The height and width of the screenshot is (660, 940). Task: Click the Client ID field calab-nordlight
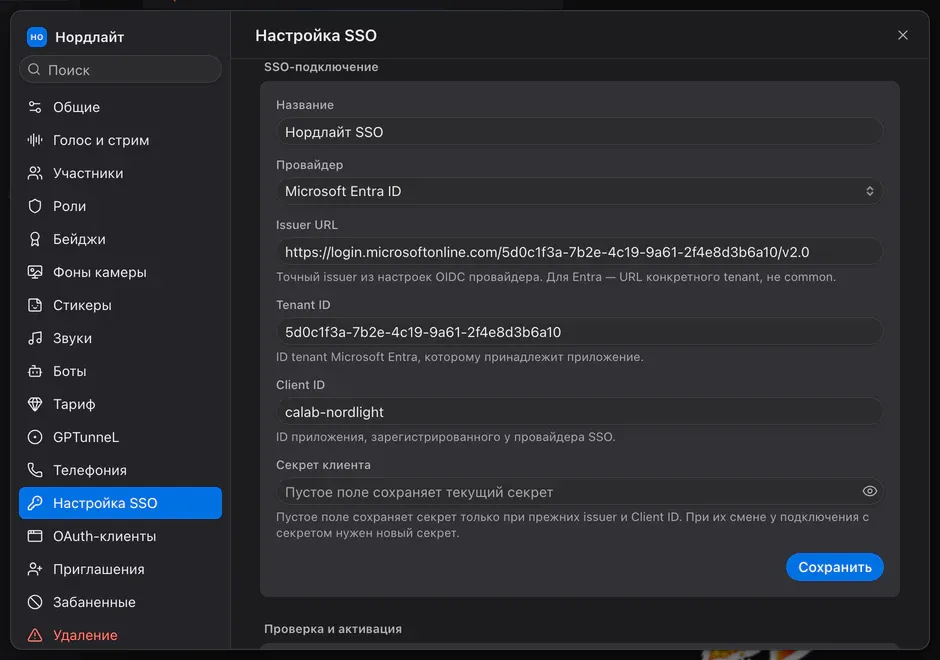pyautogui.click(x=579, y=412)
